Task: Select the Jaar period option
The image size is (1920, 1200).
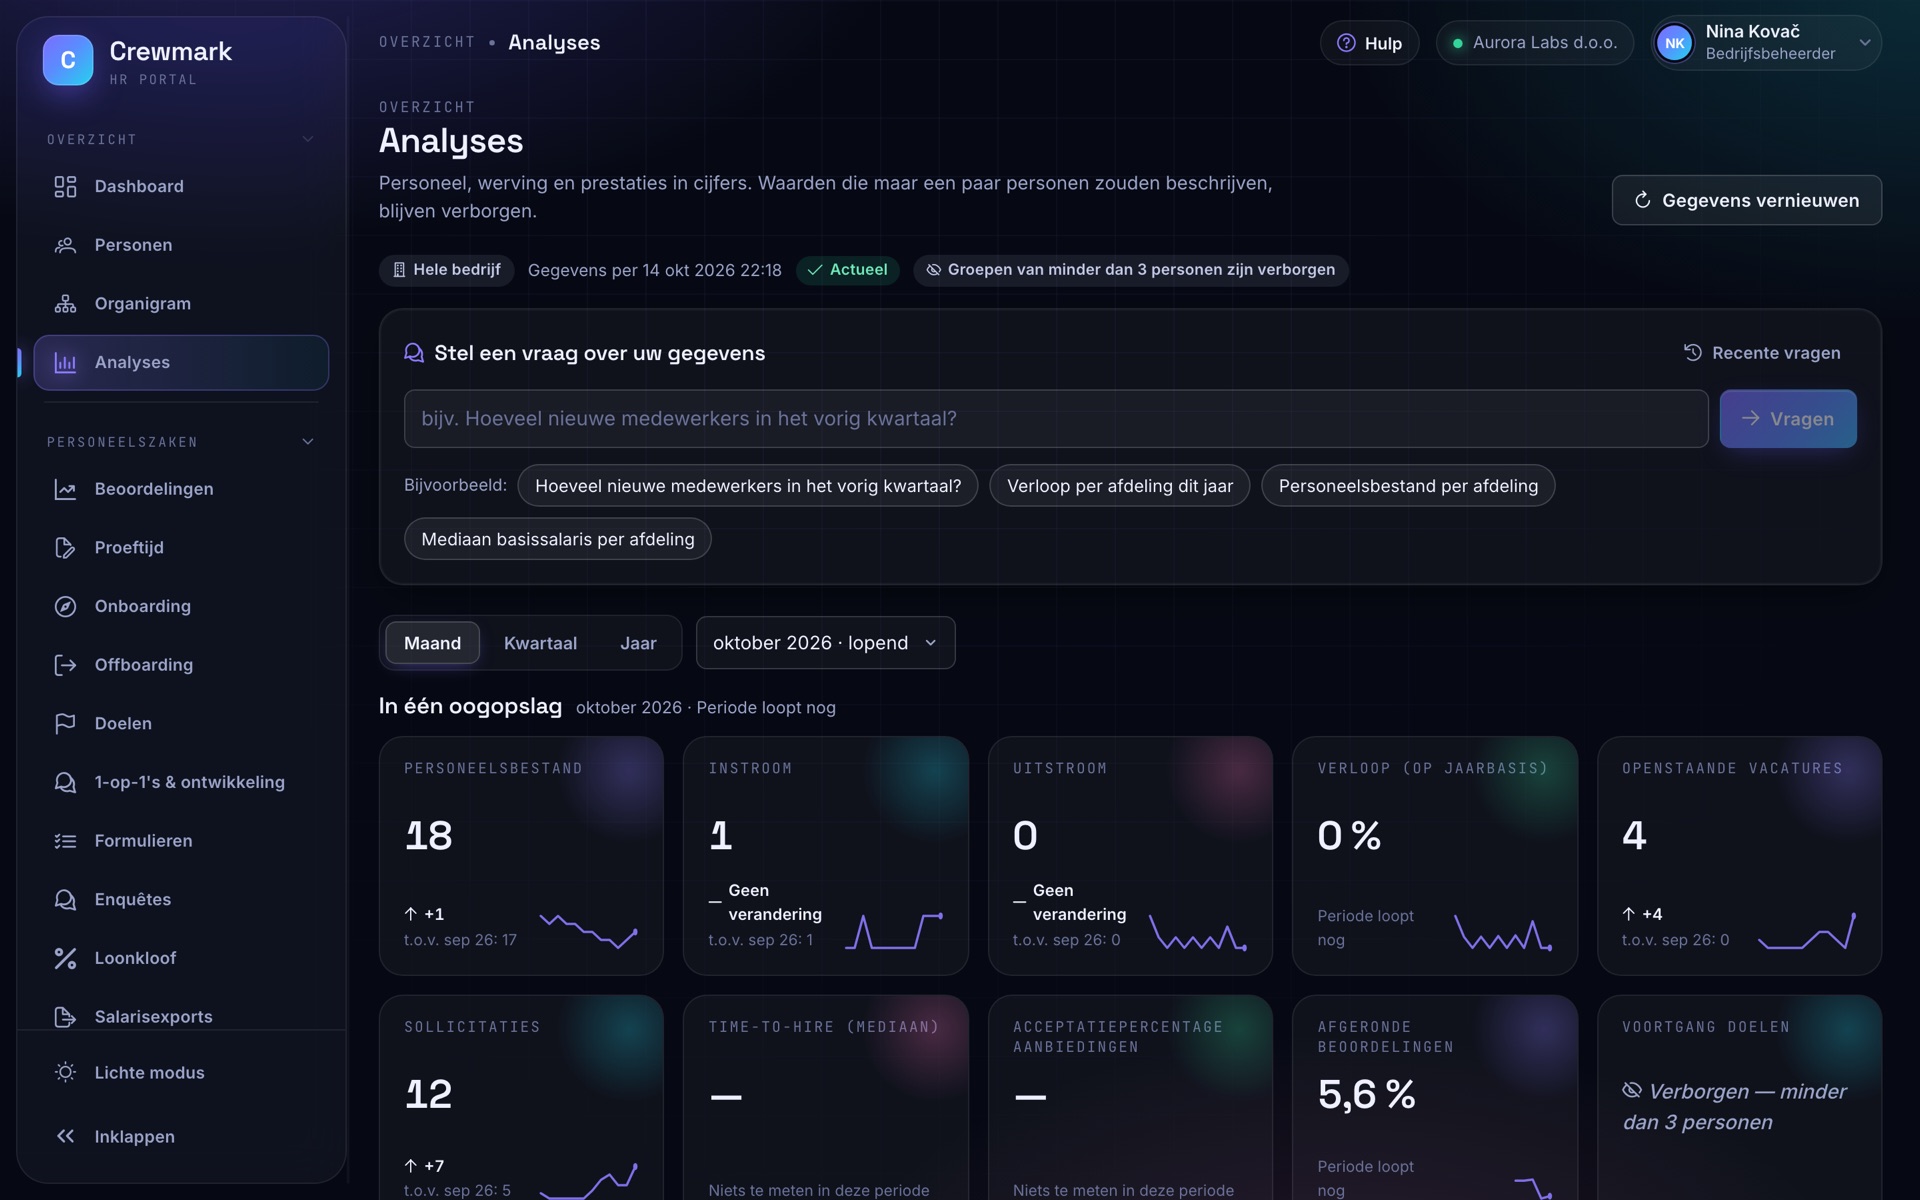Action: (x=638, y=643)
